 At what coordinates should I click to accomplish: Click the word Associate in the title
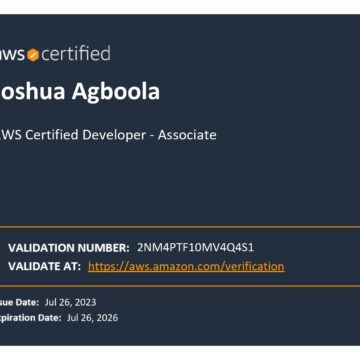(x=187, y=135)
